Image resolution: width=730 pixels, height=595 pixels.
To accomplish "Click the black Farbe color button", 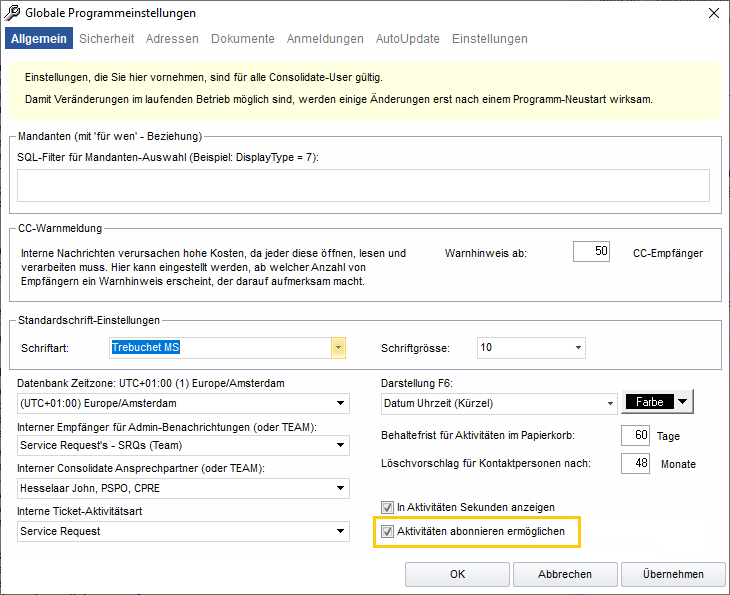I will click(x=648, y=403).
